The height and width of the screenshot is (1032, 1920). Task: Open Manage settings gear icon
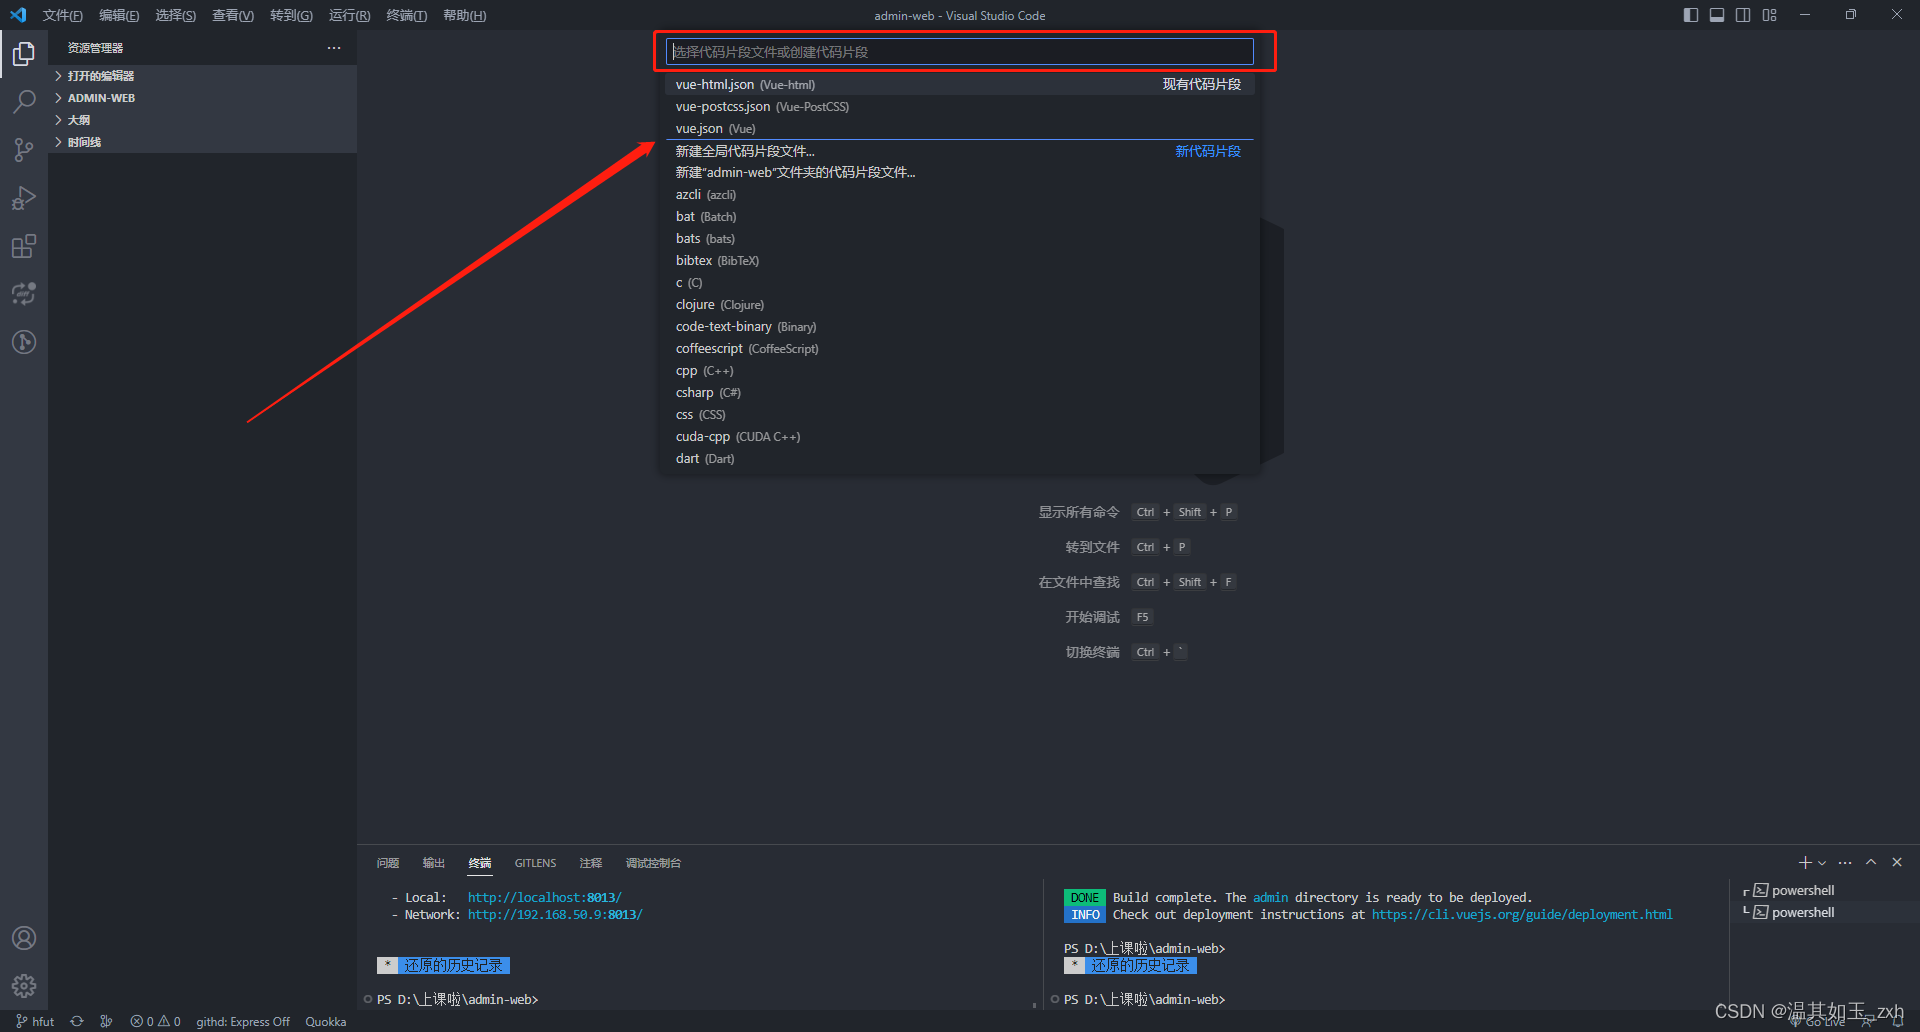(x=24, y=985)
